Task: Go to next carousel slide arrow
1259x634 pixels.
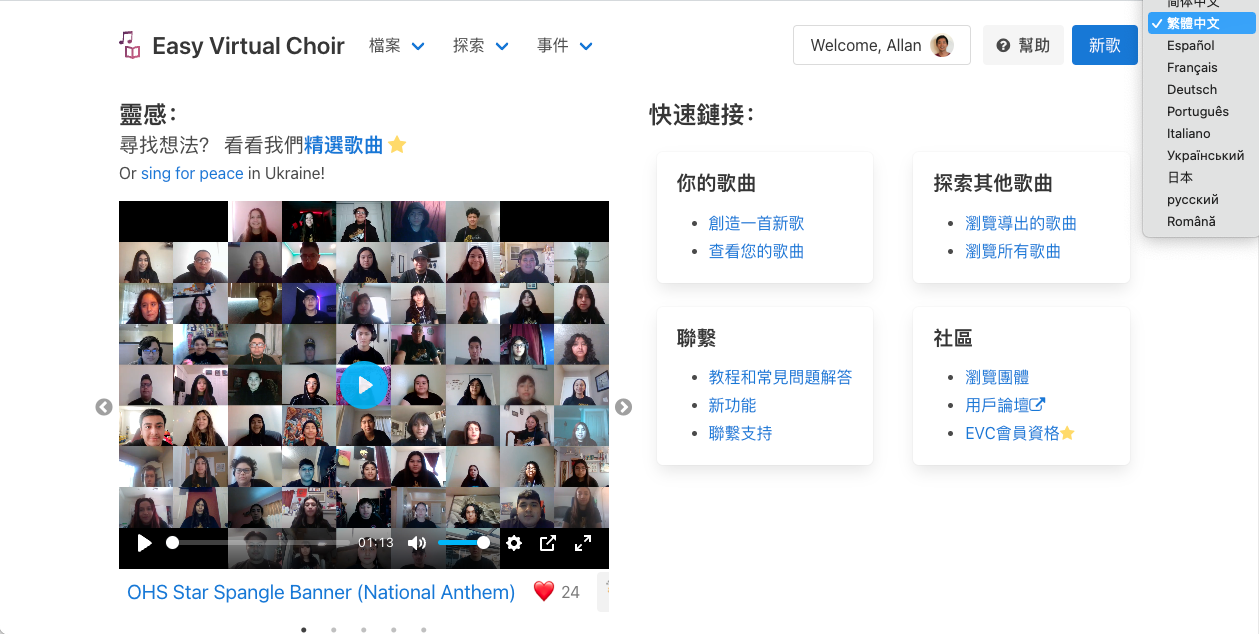Action: click(623, 407)
